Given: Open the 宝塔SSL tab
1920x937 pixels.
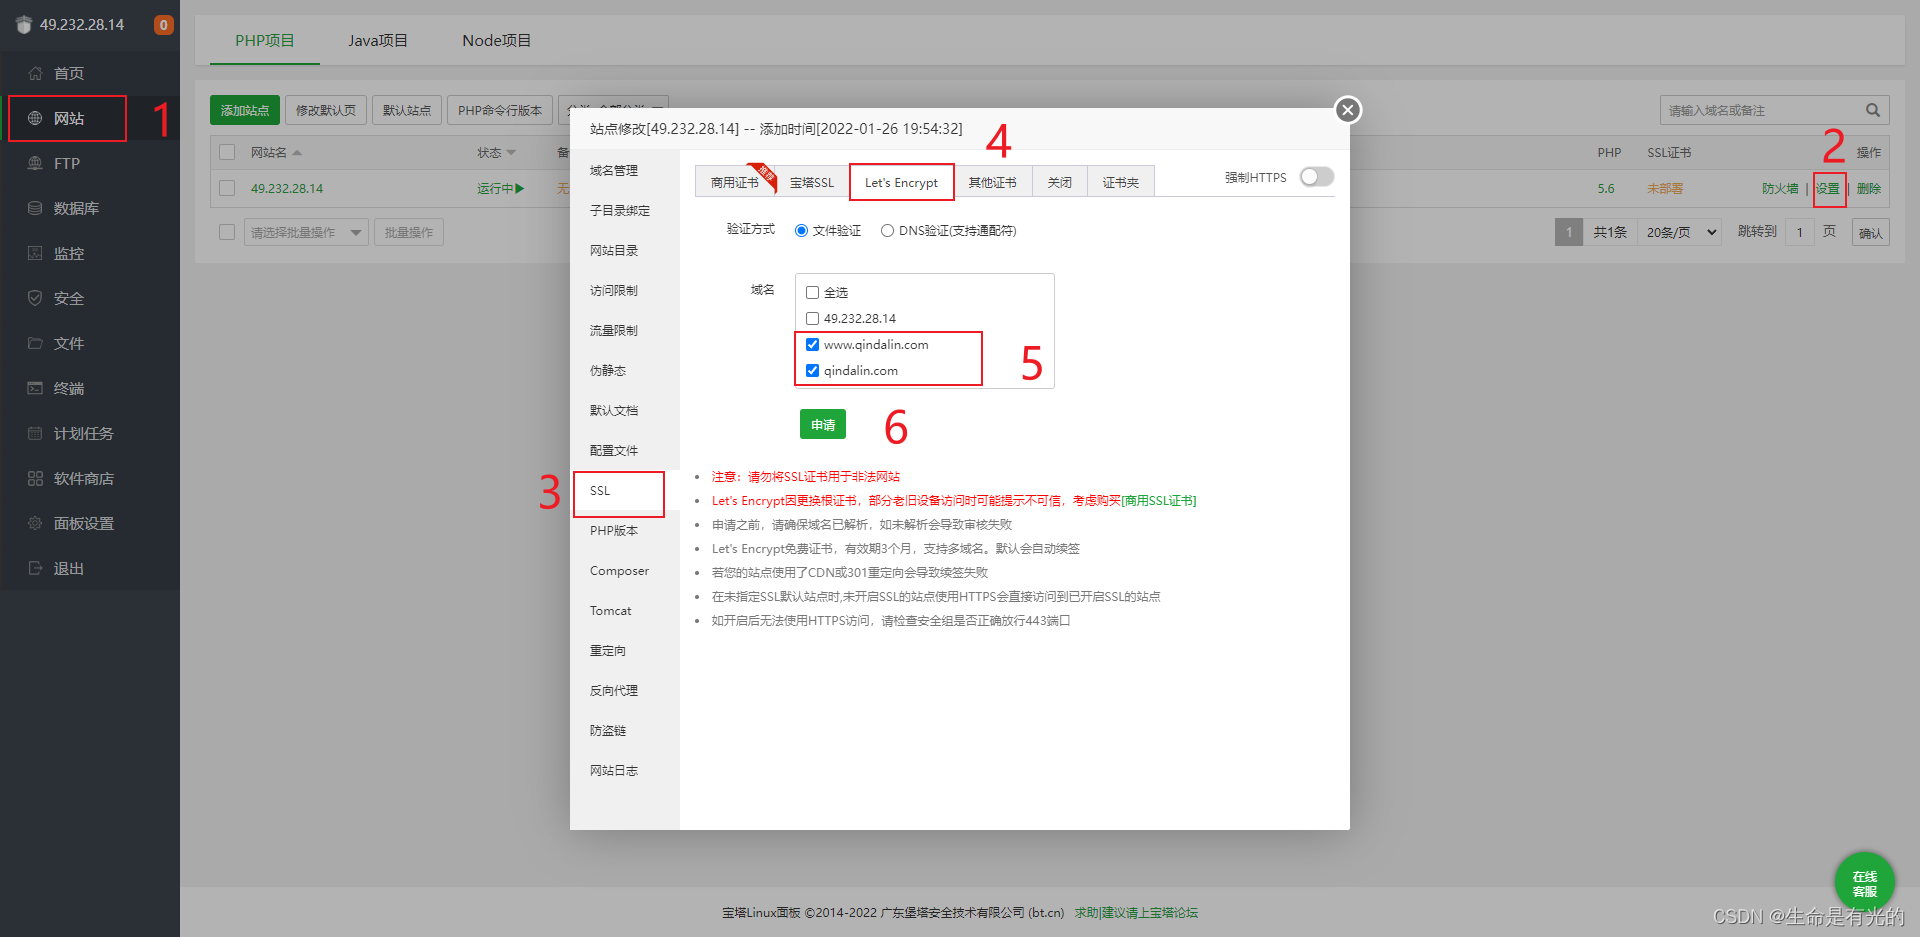Looking at the screenshot, I should click(811, 182).
